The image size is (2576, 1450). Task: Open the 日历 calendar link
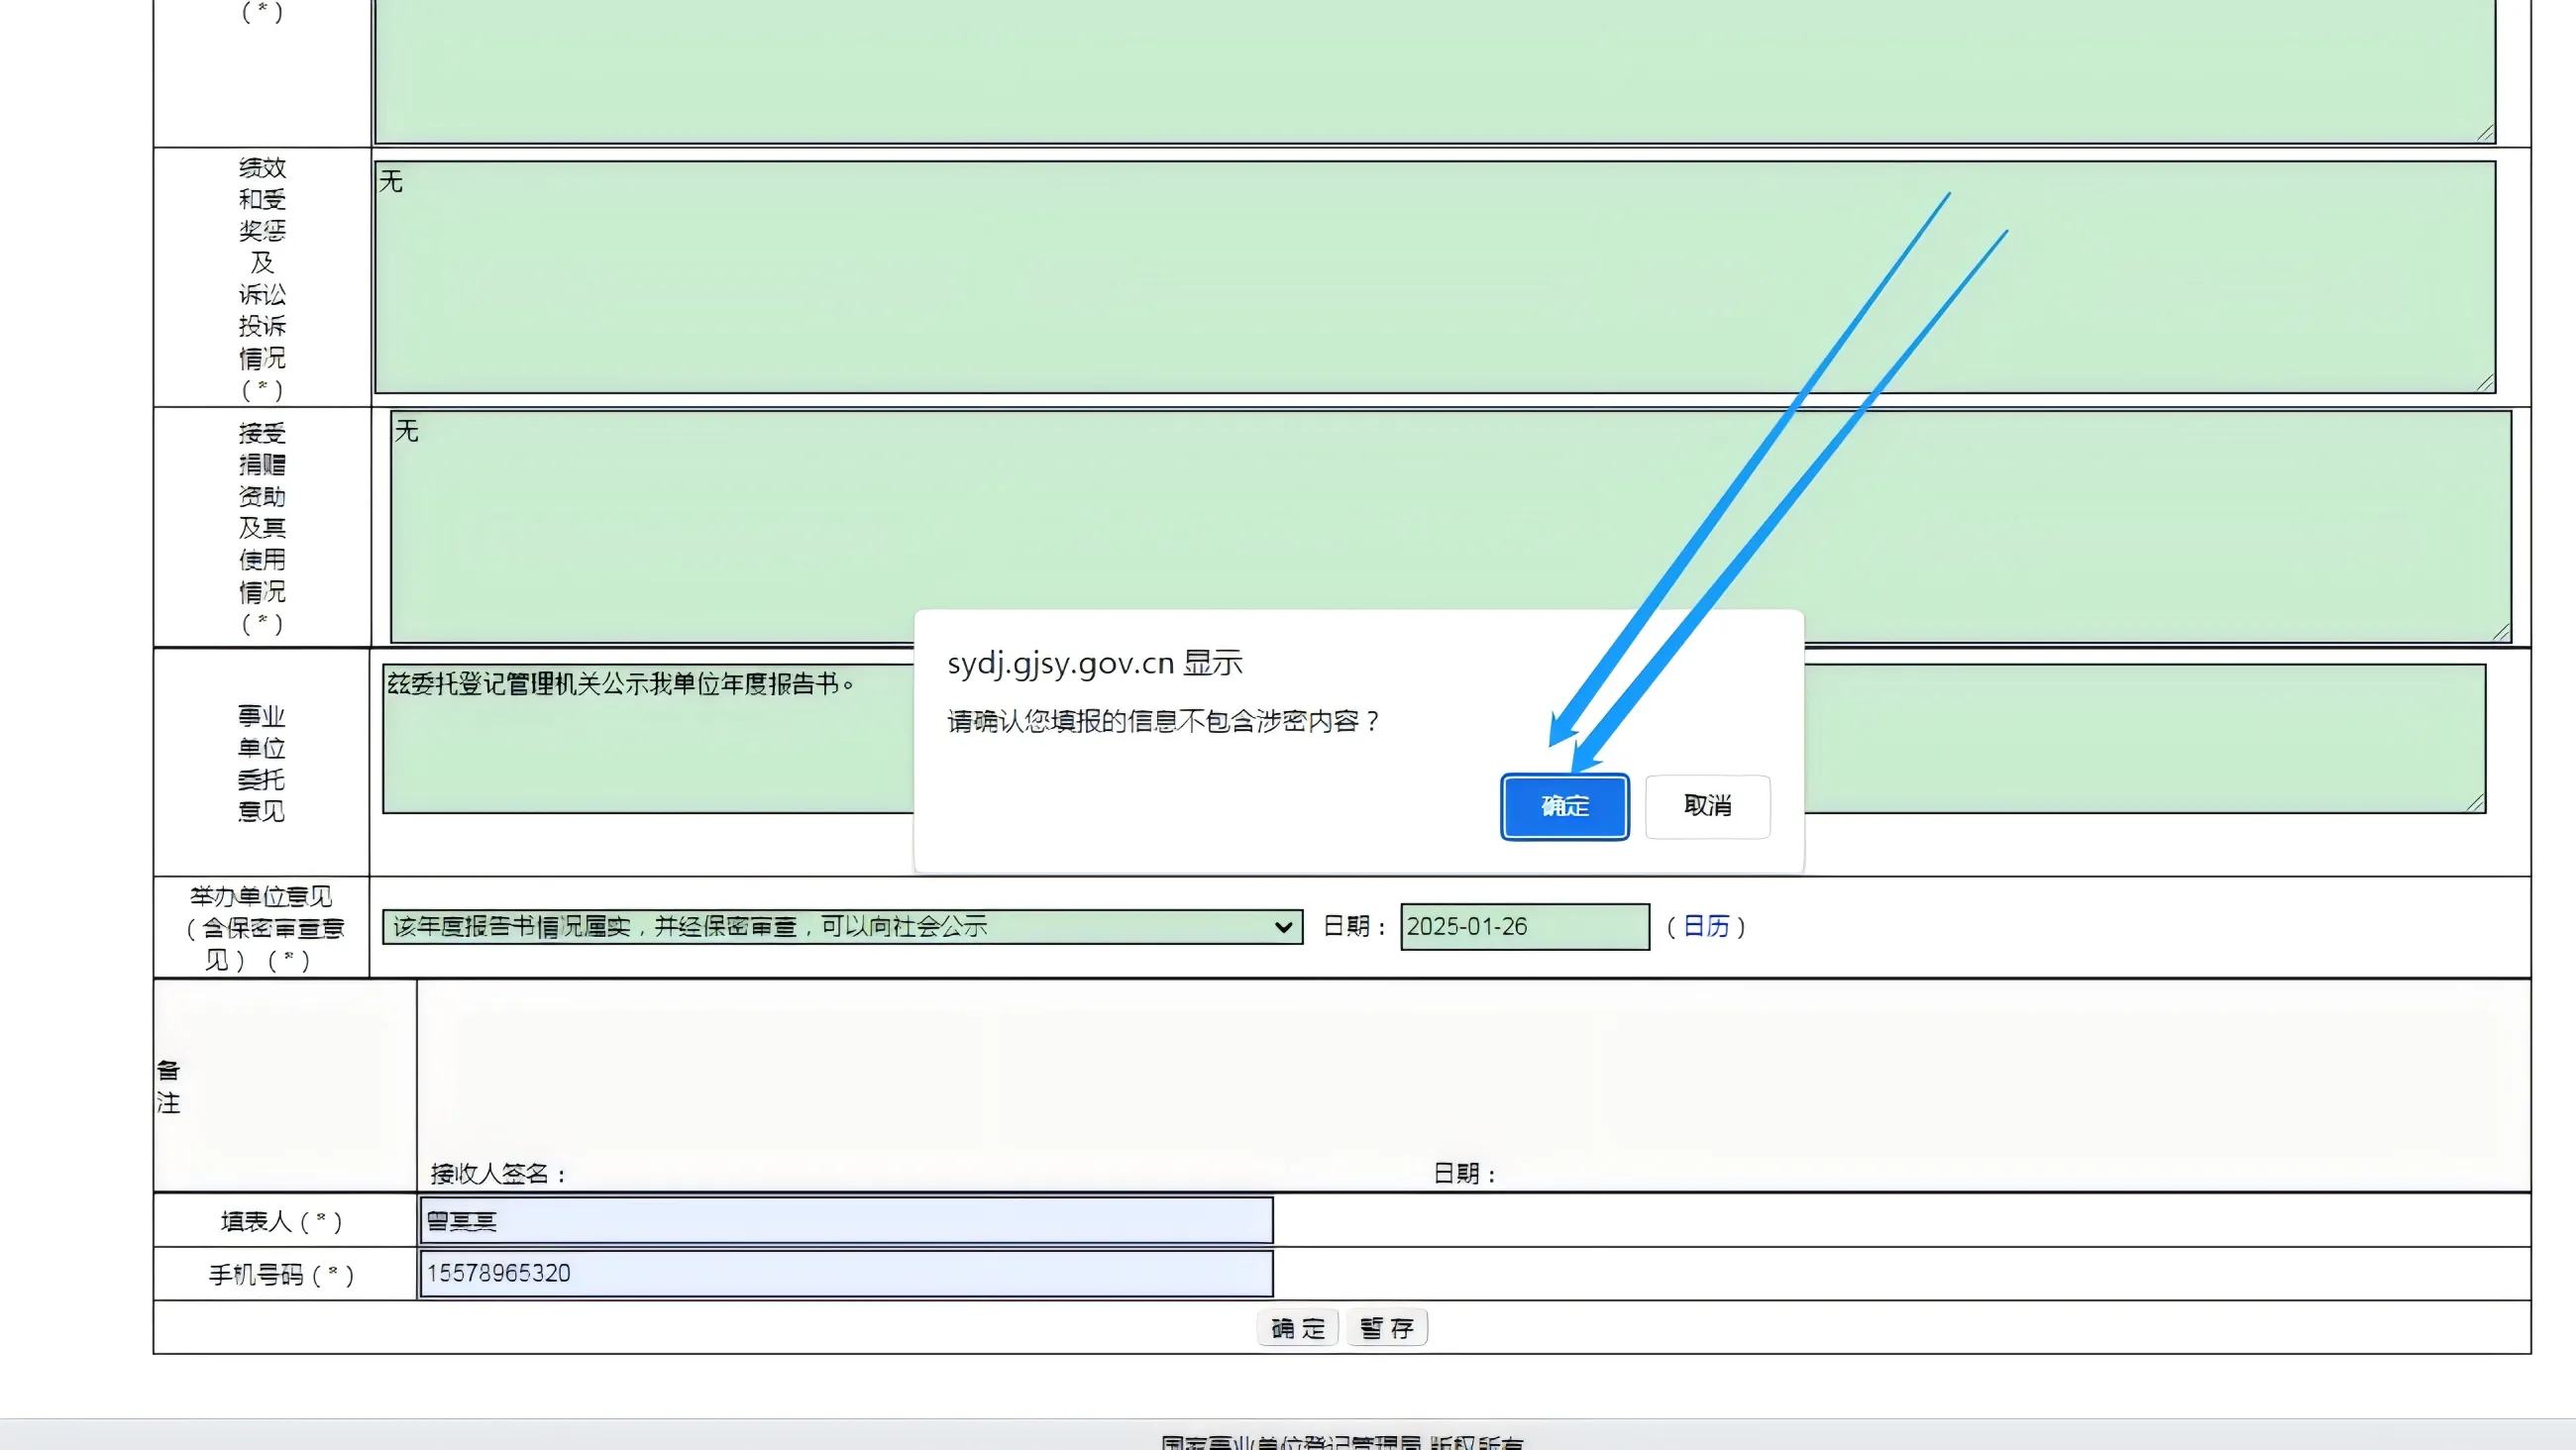1705,926
